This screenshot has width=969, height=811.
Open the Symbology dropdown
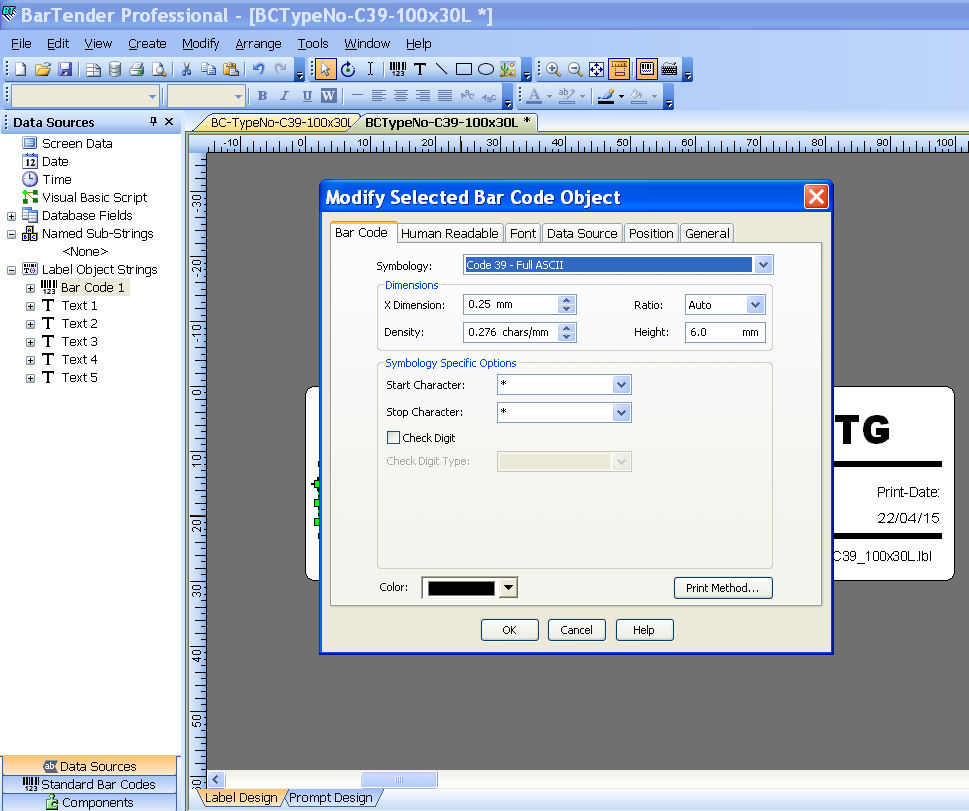pos(763,265)
